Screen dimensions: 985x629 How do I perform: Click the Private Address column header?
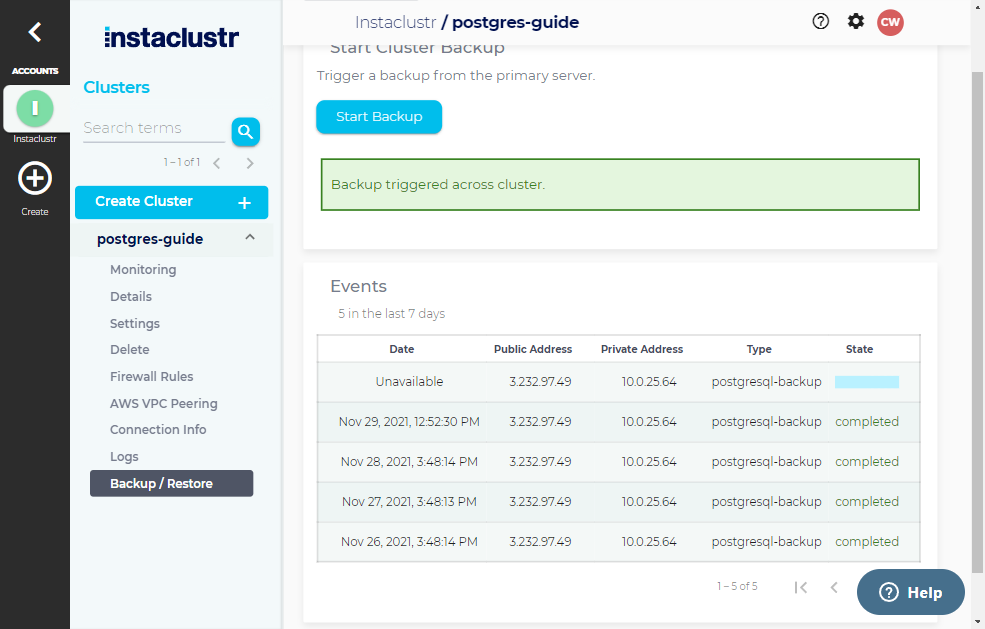coord(641,349)
